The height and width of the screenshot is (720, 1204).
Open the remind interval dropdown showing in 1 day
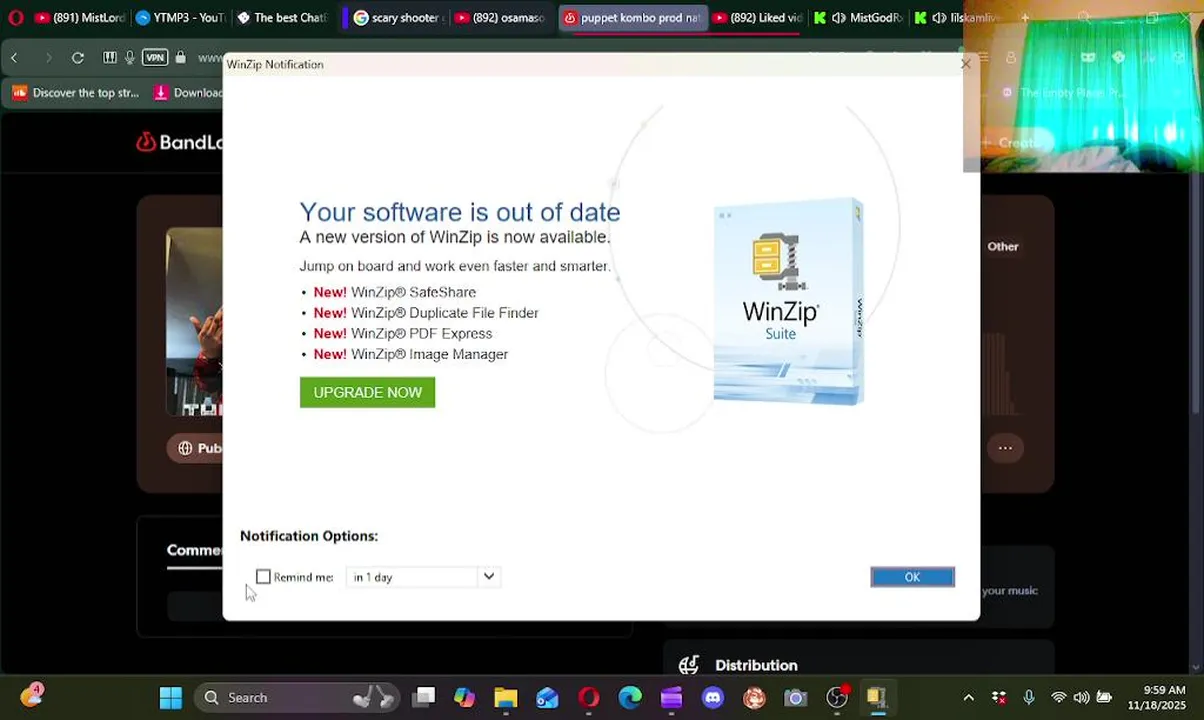click(x=422, y=577)
